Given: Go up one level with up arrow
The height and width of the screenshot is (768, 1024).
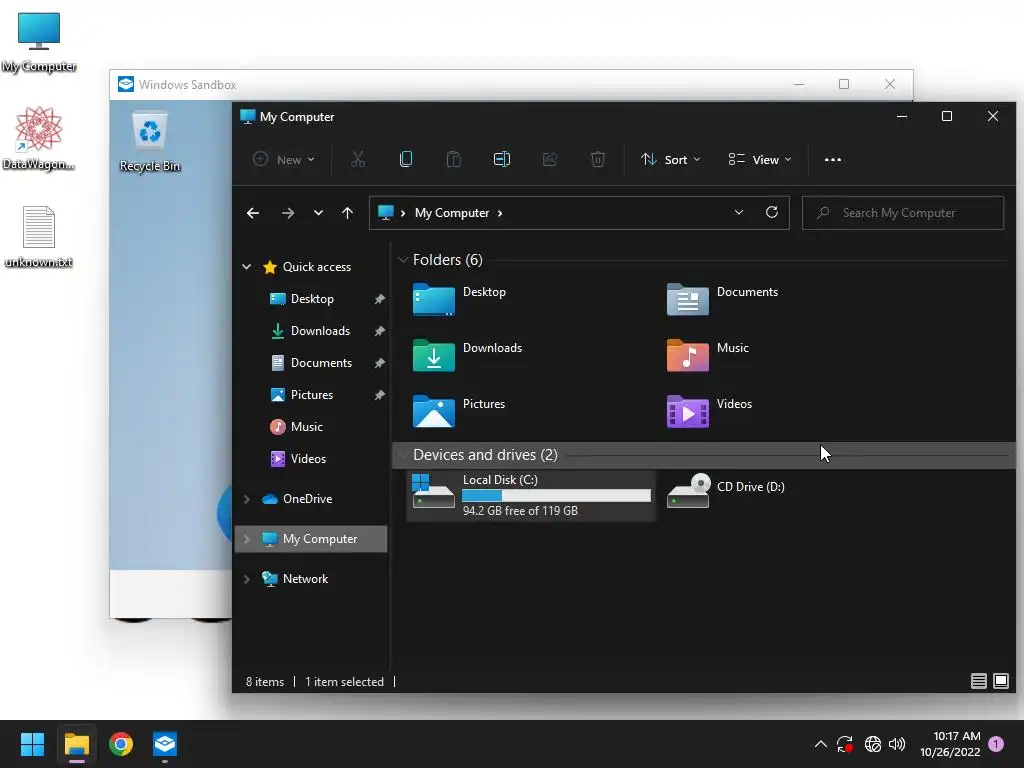Looking at the screenshot, I should [347, 213].
